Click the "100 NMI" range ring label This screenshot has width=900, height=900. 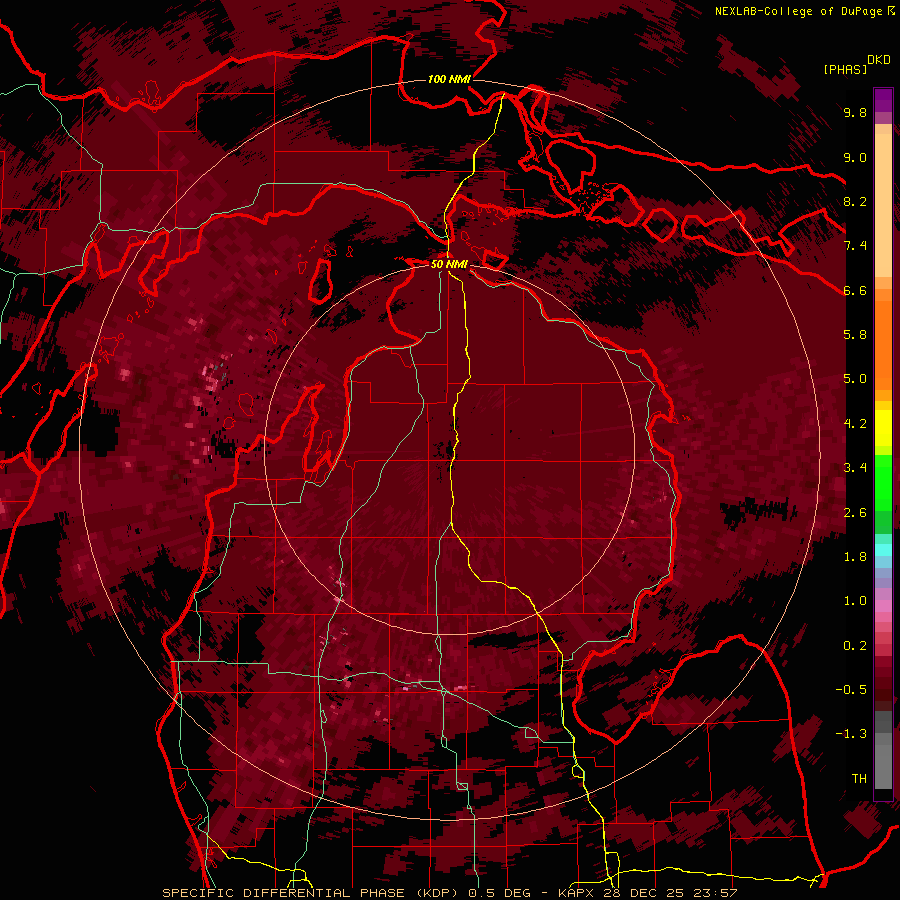pyautogui.click(x=449, y=79)
